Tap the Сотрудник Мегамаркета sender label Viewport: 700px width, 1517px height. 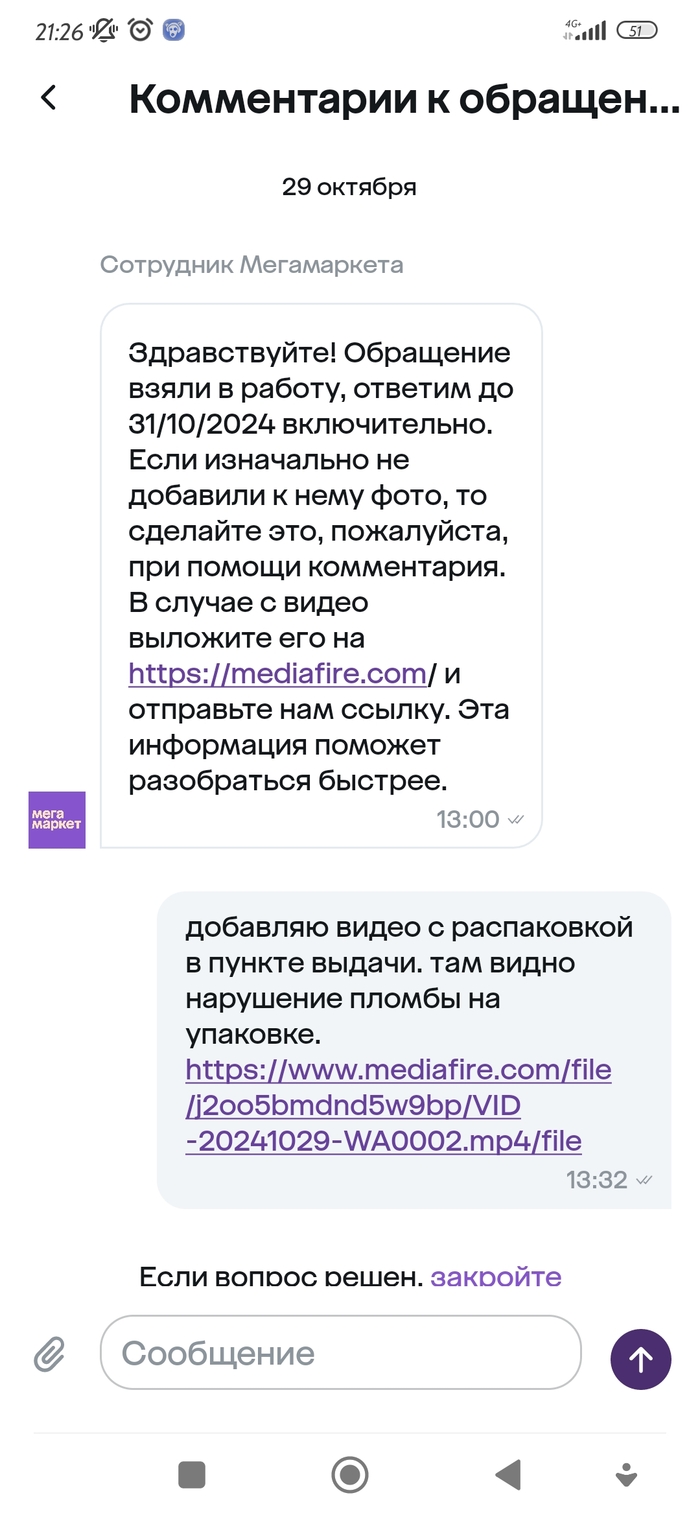pos(252,265)
